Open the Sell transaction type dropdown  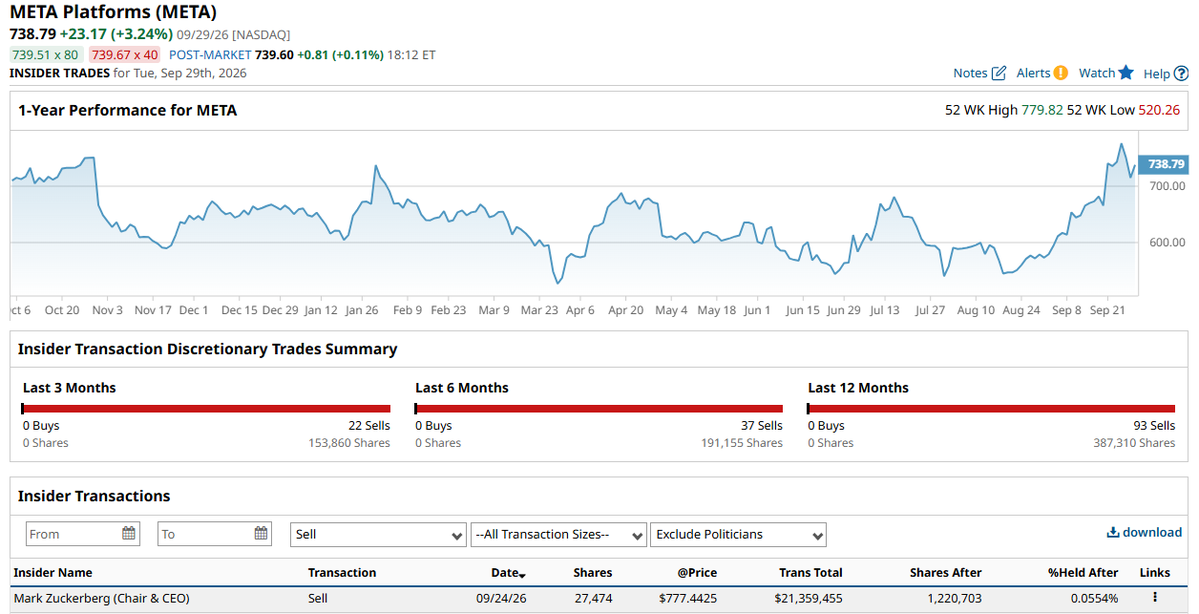click(x=379, y=534)
